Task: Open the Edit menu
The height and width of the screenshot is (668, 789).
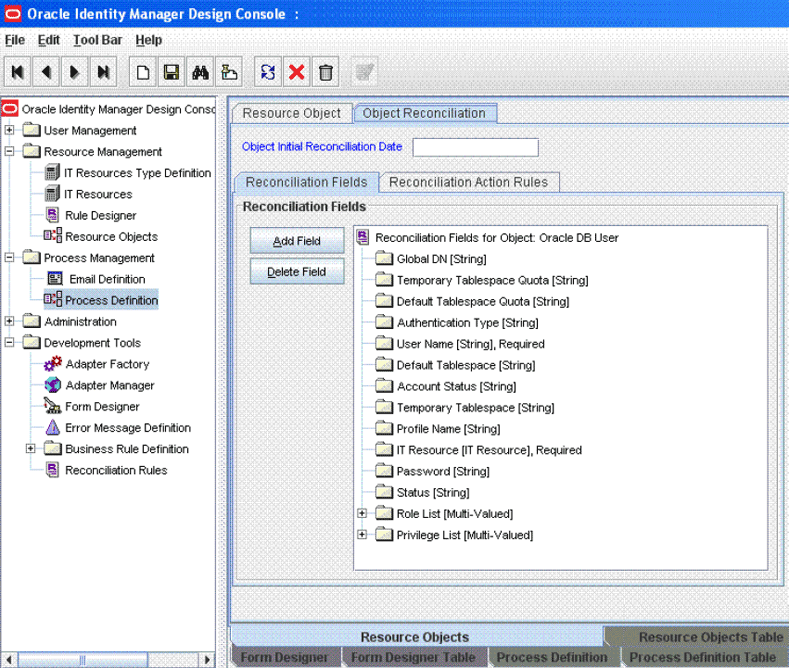Action: (x=49, y=40)
